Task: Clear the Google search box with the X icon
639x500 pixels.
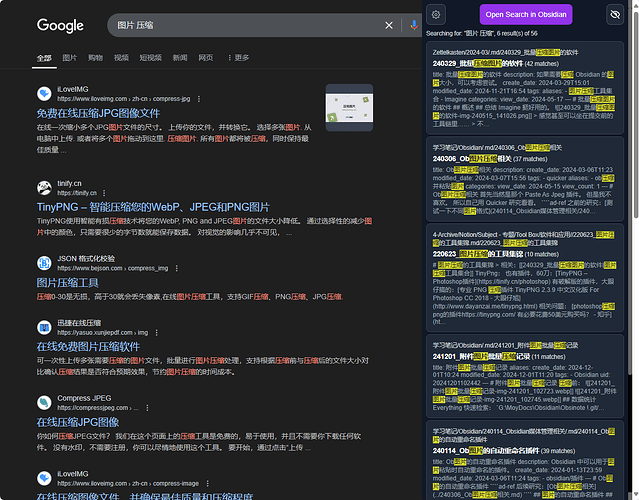Action: (x=389, y=25)
